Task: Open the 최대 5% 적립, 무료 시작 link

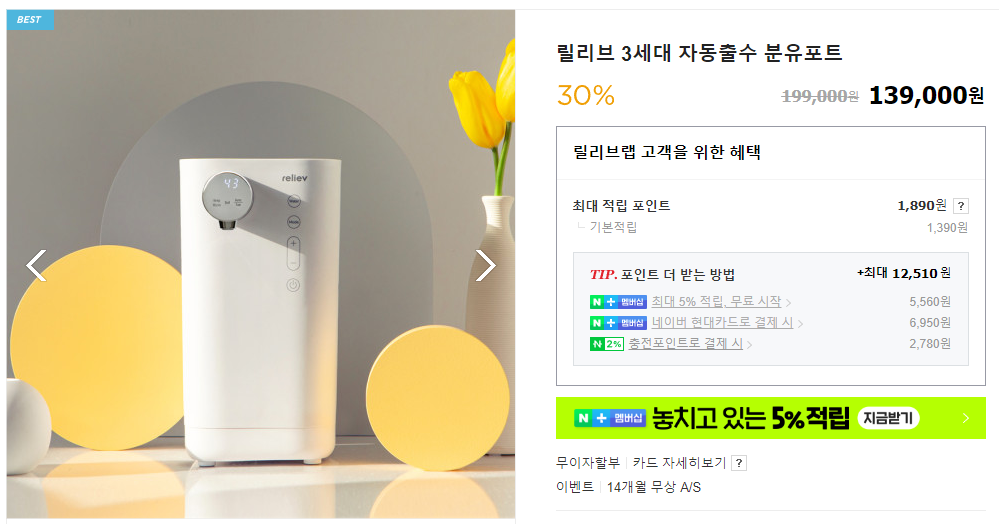Action: (x=716, y=302)
